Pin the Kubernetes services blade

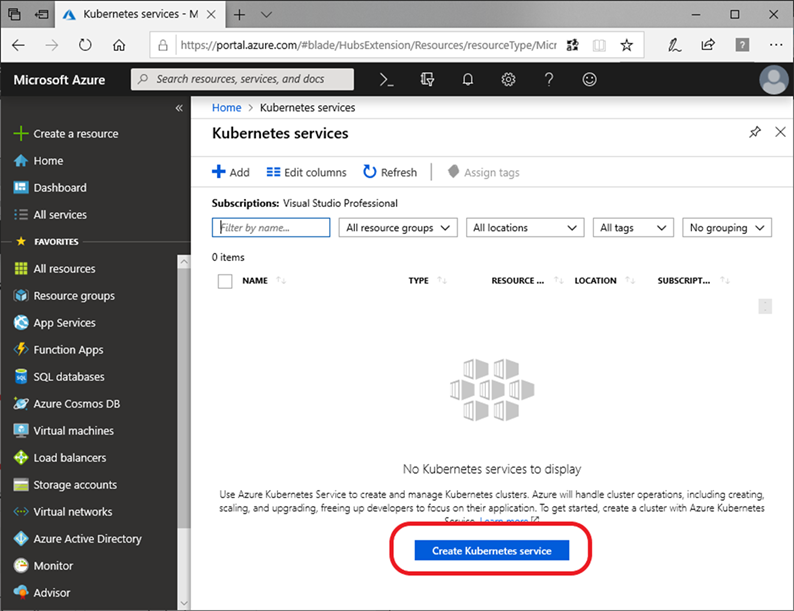coord(755,133)
